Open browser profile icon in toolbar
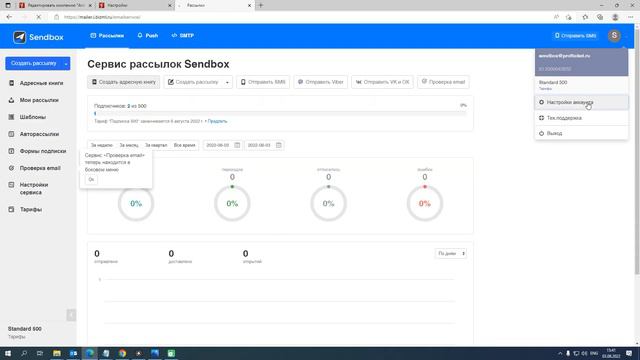This screenshot has width=640, height=360. pyautogui.click(x=615, y=17)
